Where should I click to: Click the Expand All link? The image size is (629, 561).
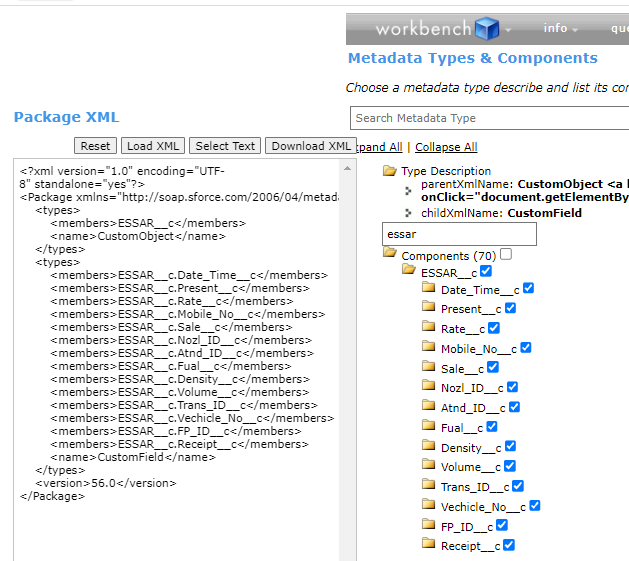coord(379,147)
